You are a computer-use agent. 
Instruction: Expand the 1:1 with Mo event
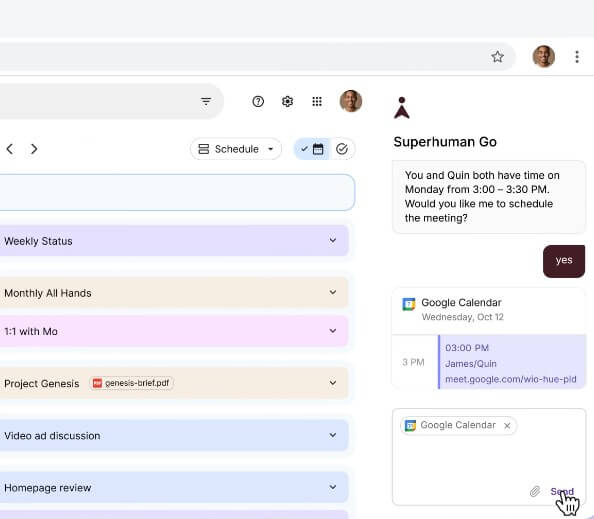333,331
